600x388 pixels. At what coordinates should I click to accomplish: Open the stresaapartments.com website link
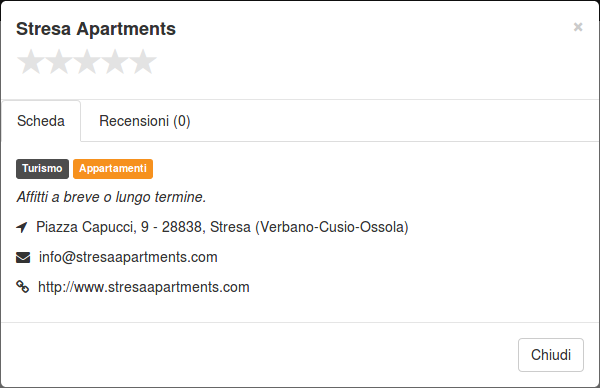[143, 287]
